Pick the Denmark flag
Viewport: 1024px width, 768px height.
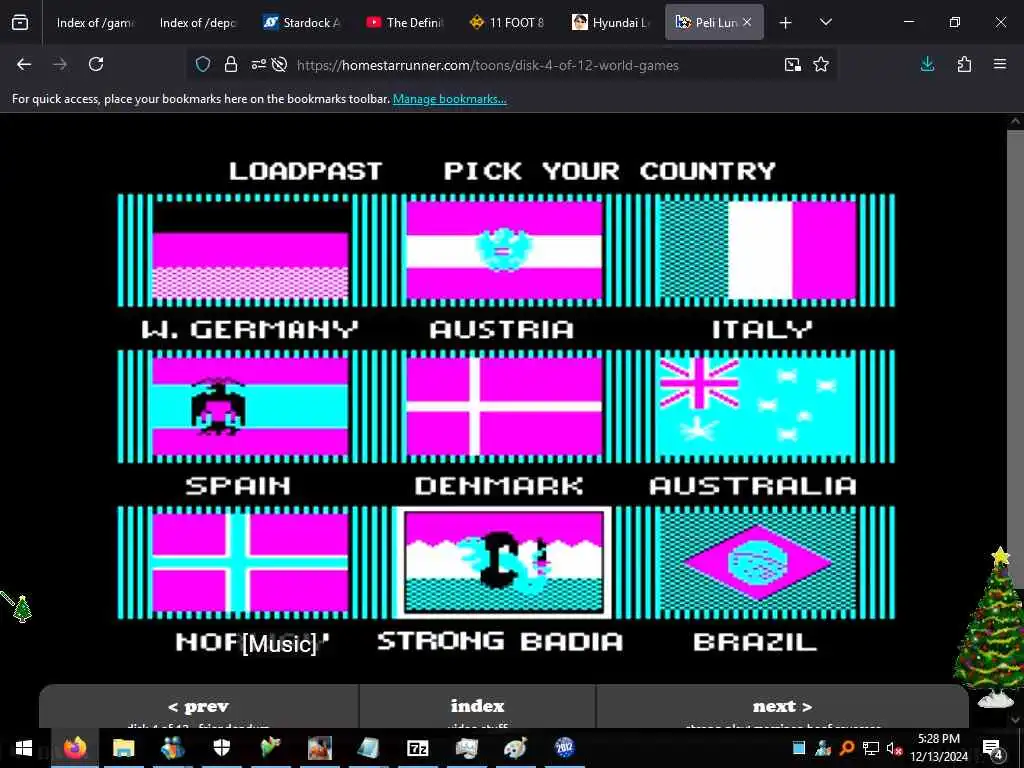(504, 406)
